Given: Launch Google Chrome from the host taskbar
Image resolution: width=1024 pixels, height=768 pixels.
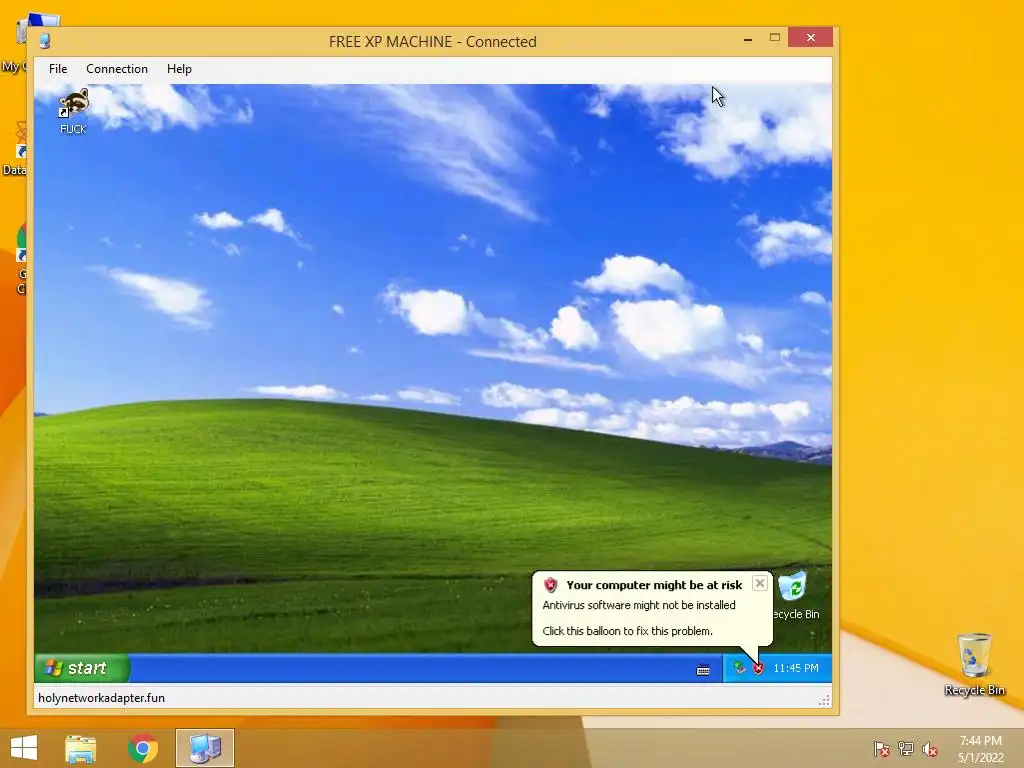Looking at the screenshot, I should 142,748.
